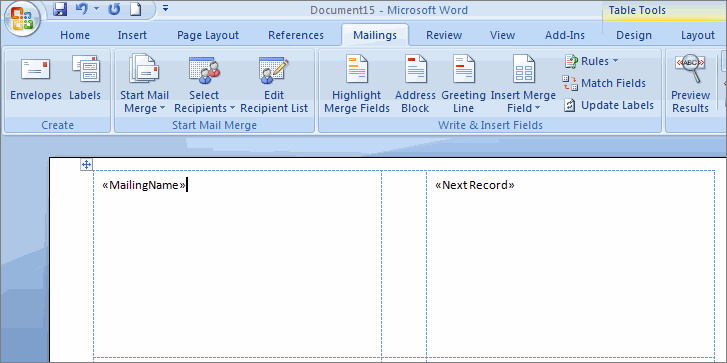Screen dimensions: 727x363
Task: Customize the Quick Access Toolbar dropdown
Action: 166,8
